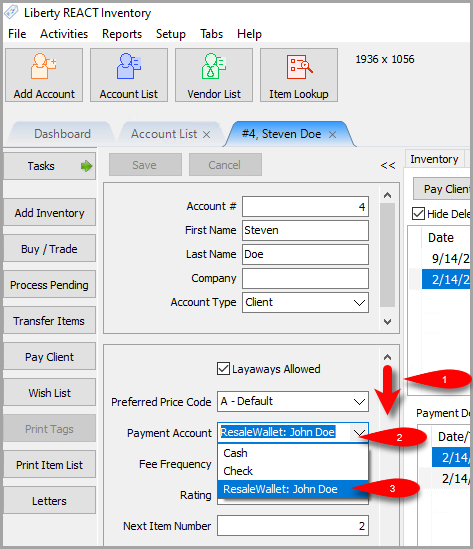Click the Pay Client sidebar button
473x549 pixels.
tap(49, 357)
